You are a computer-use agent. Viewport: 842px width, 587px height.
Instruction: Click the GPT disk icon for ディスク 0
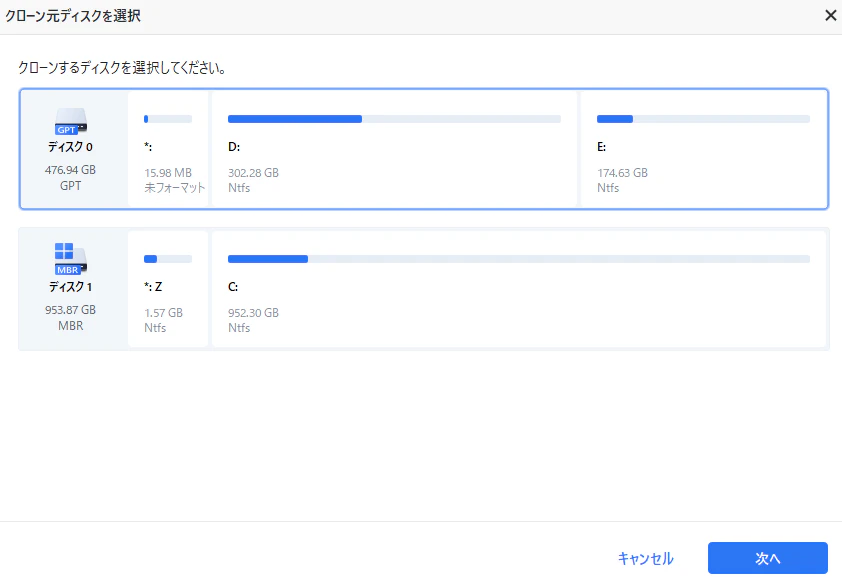pyautogui.click(x=71, y=121)
